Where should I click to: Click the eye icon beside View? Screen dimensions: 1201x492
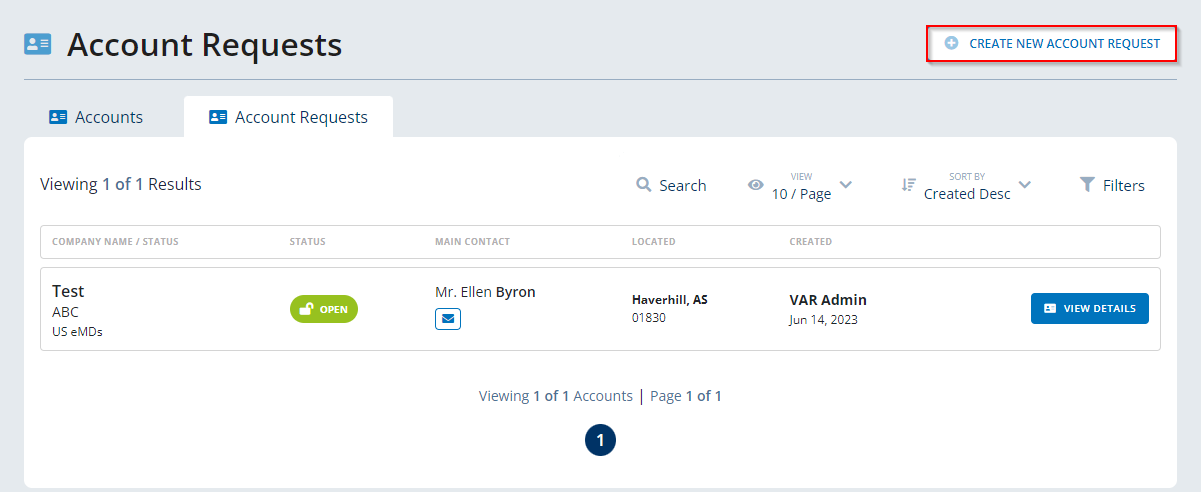[756, 185]
